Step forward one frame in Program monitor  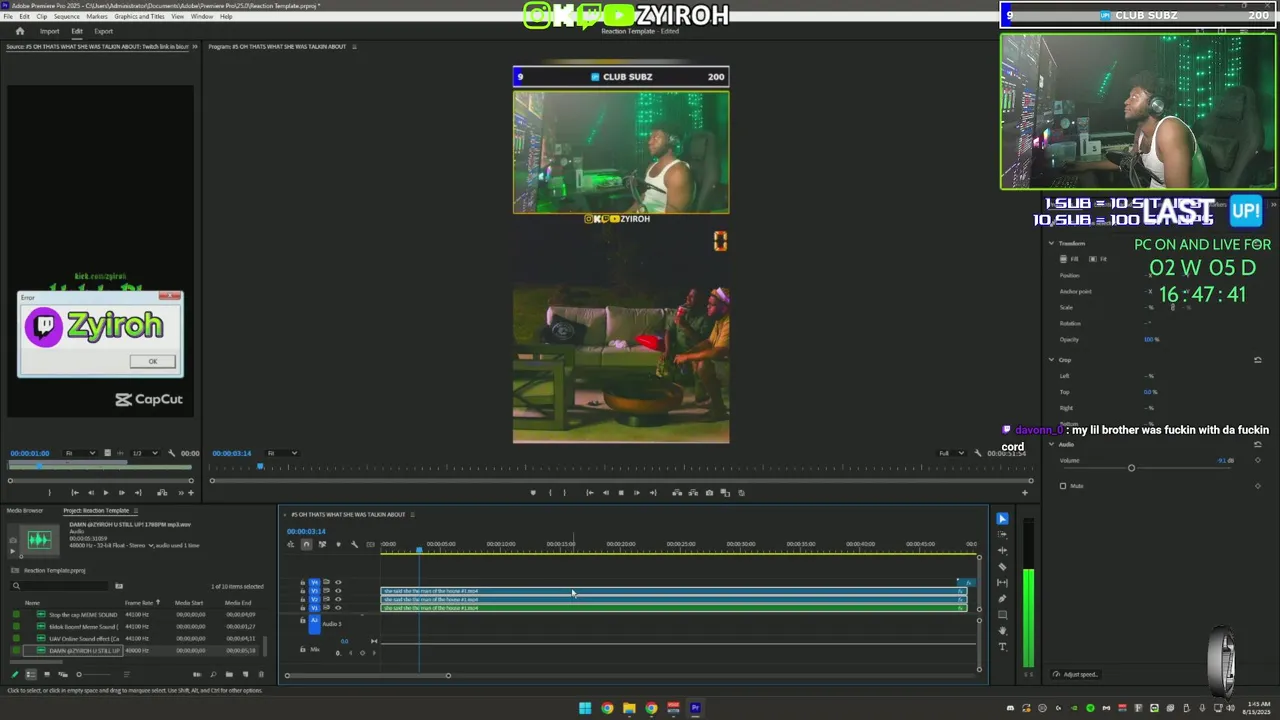click(x=637, y=492)
